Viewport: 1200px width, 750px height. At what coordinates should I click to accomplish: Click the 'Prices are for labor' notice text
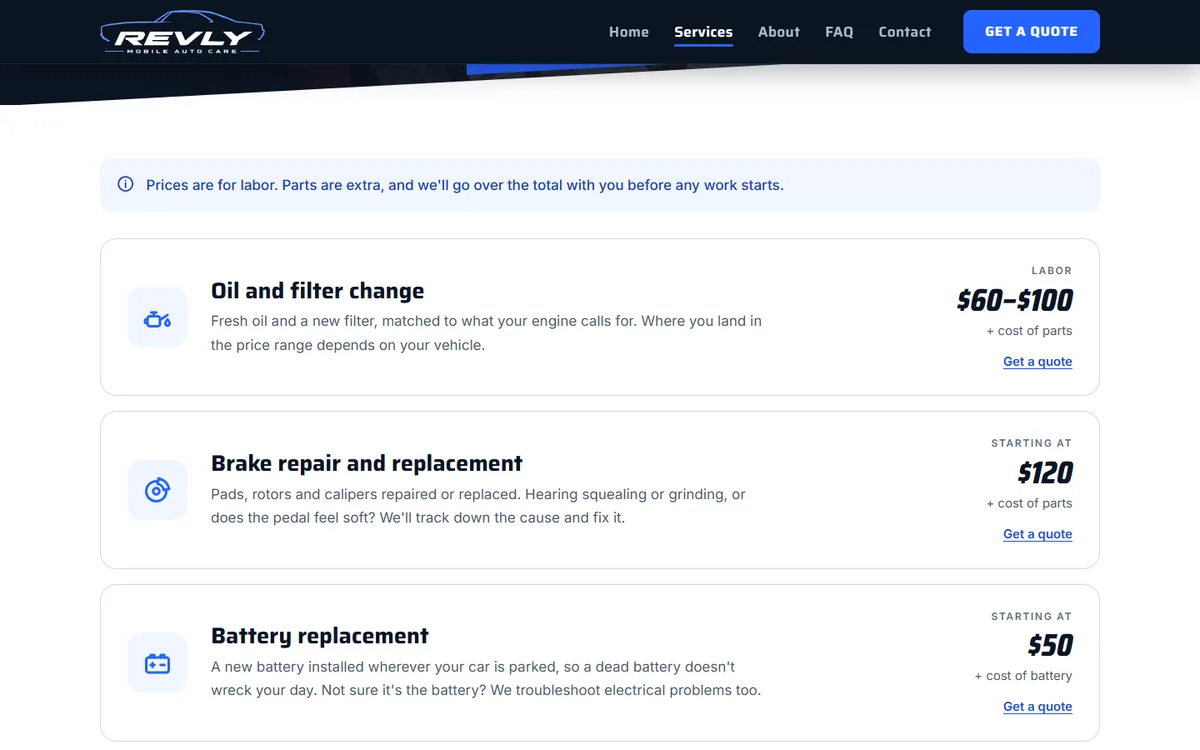pyautogui.click(x=465, y=185)
